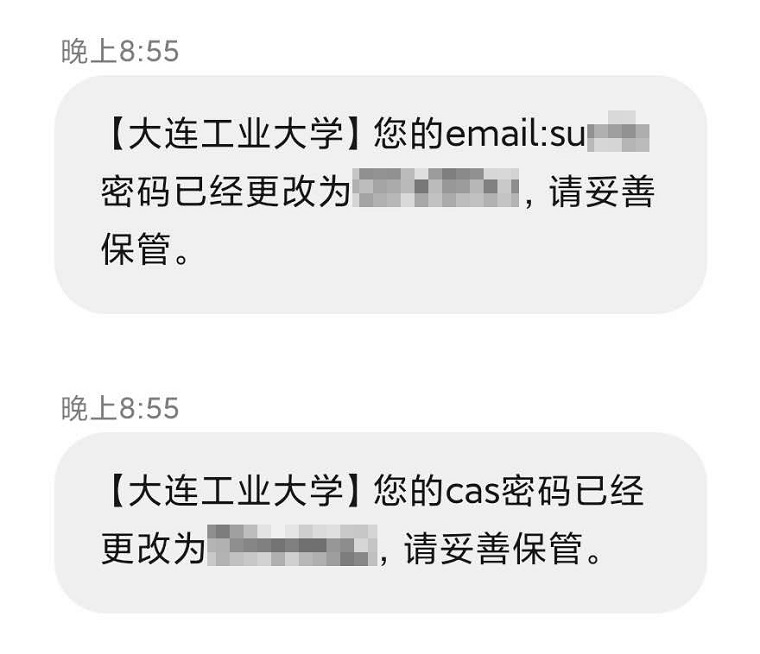Click 更改为 in the second message
Viewport: 760px width, 654px height.
click(x=153, y=549)
